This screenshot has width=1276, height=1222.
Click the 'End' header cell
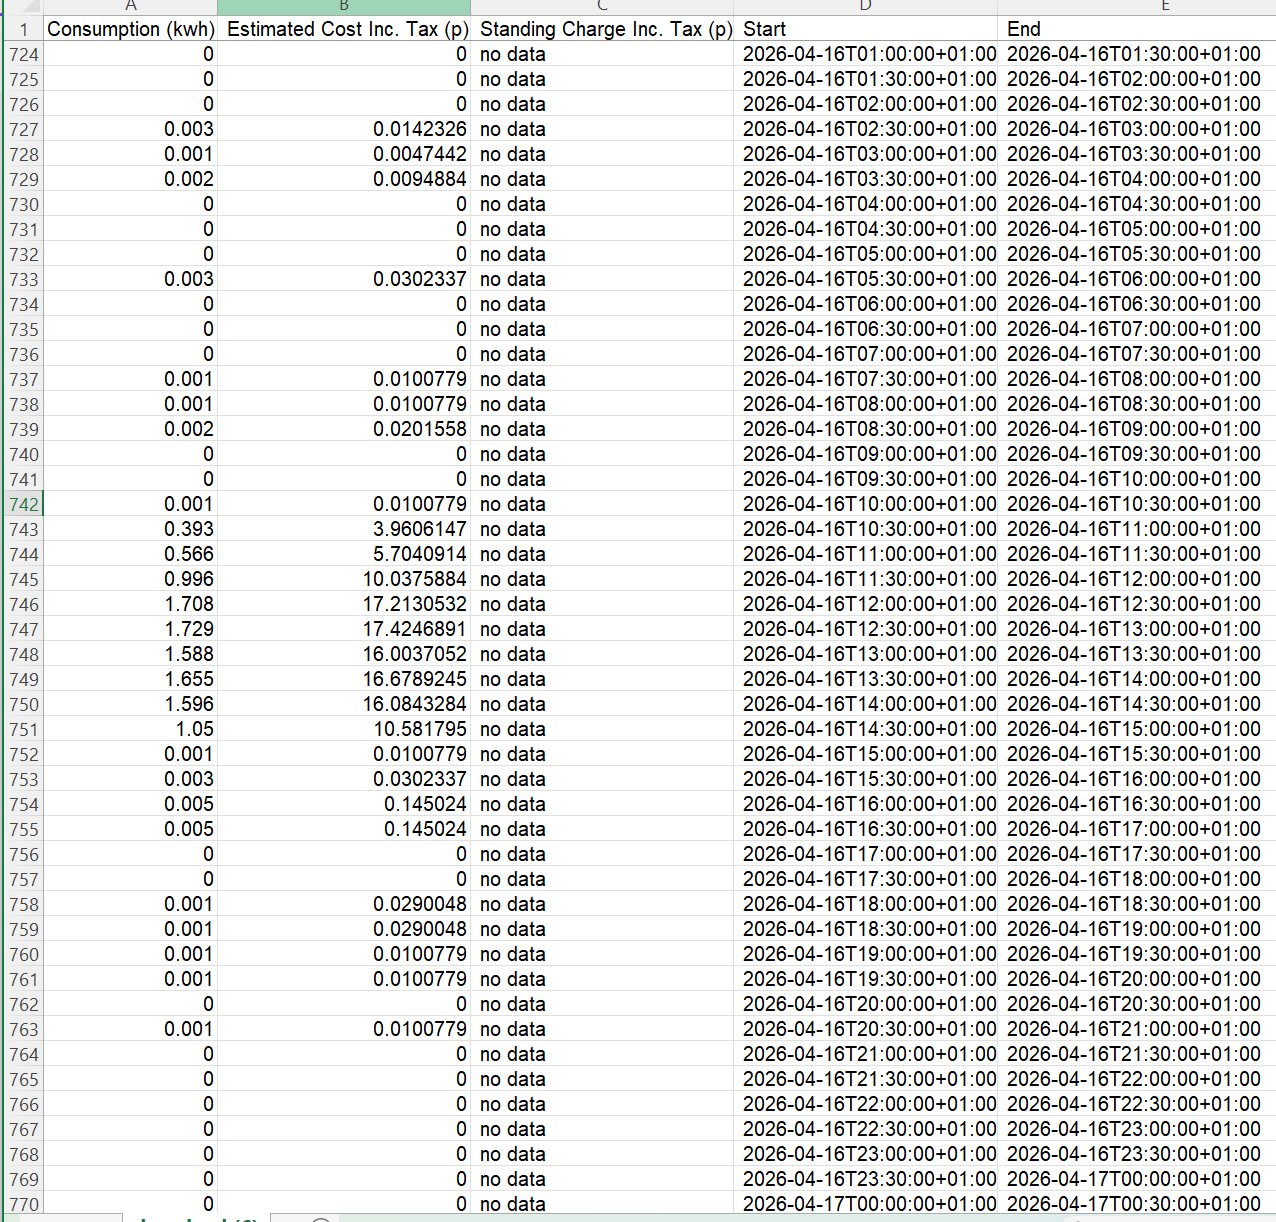[1137, 29]
